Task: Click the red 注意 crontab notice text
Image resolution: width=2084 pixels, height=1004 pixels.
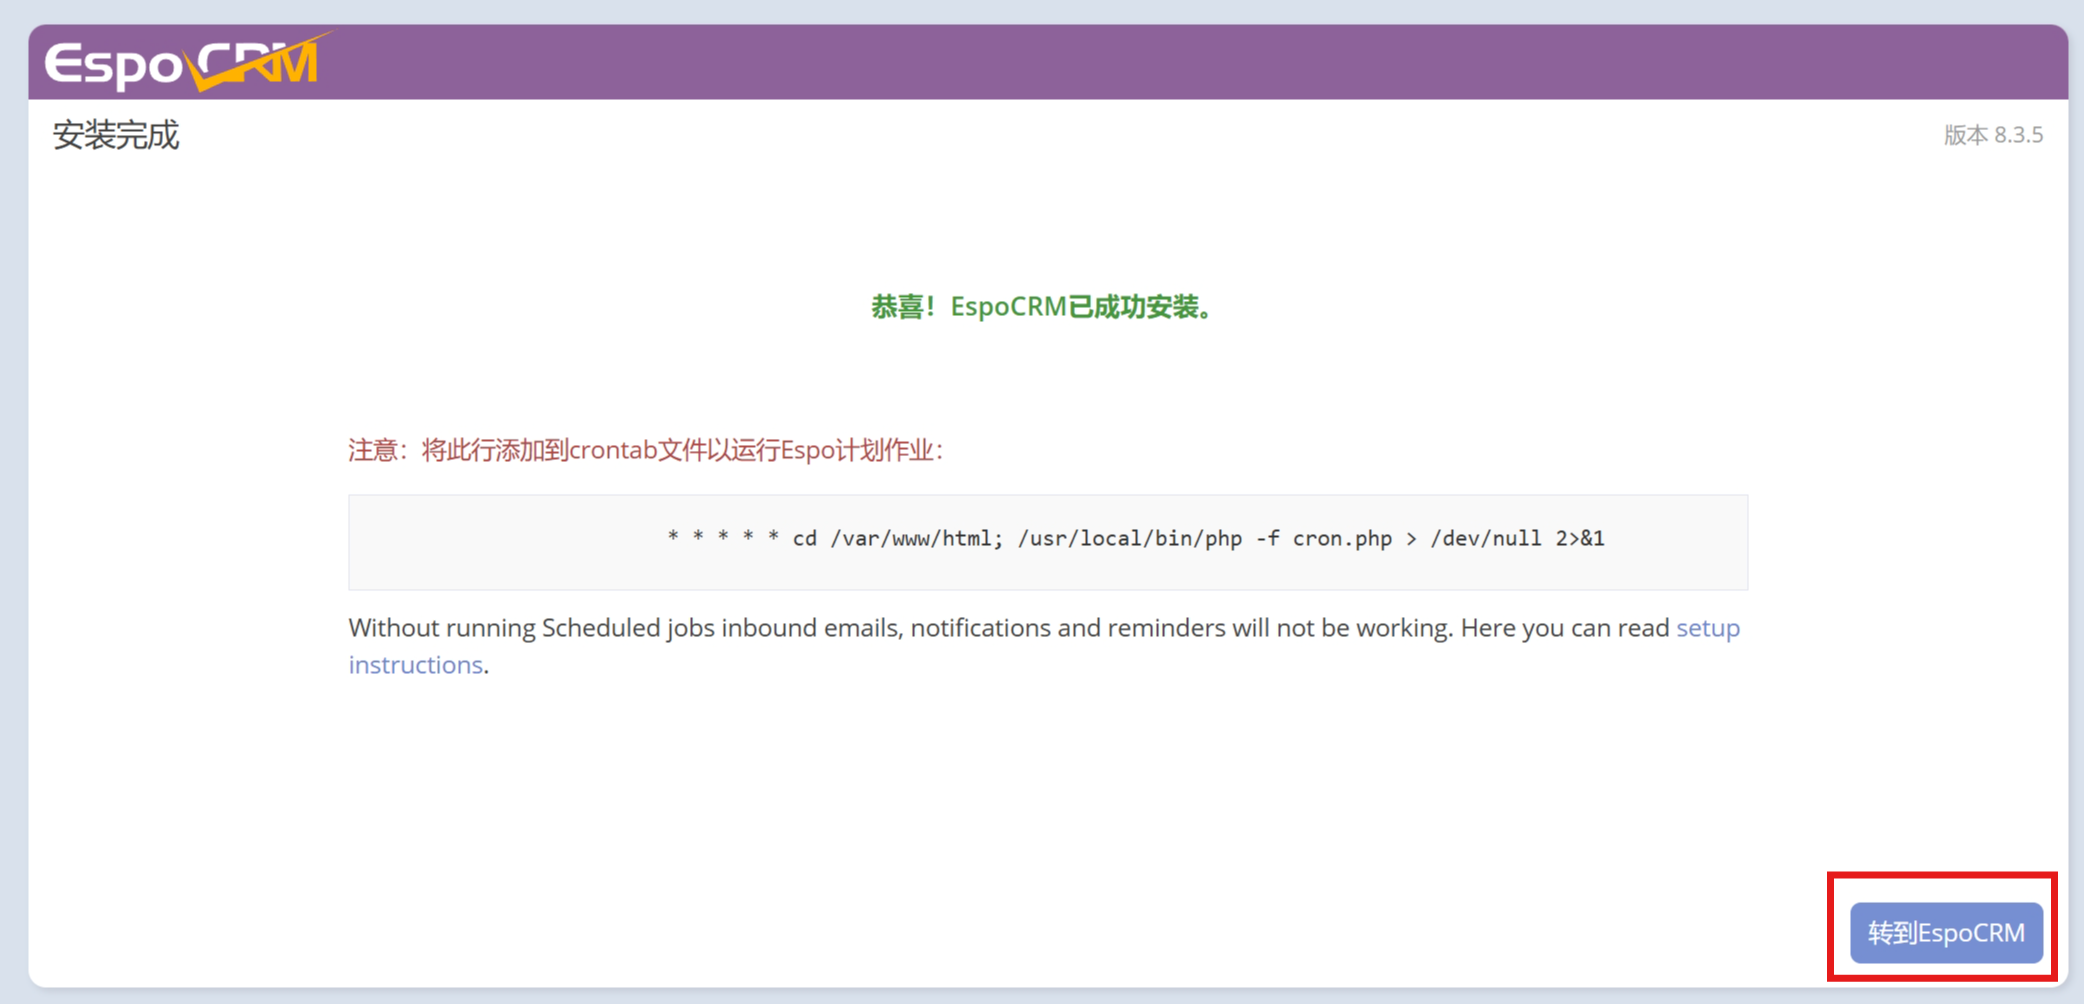Action: click(x=645, y=450)
